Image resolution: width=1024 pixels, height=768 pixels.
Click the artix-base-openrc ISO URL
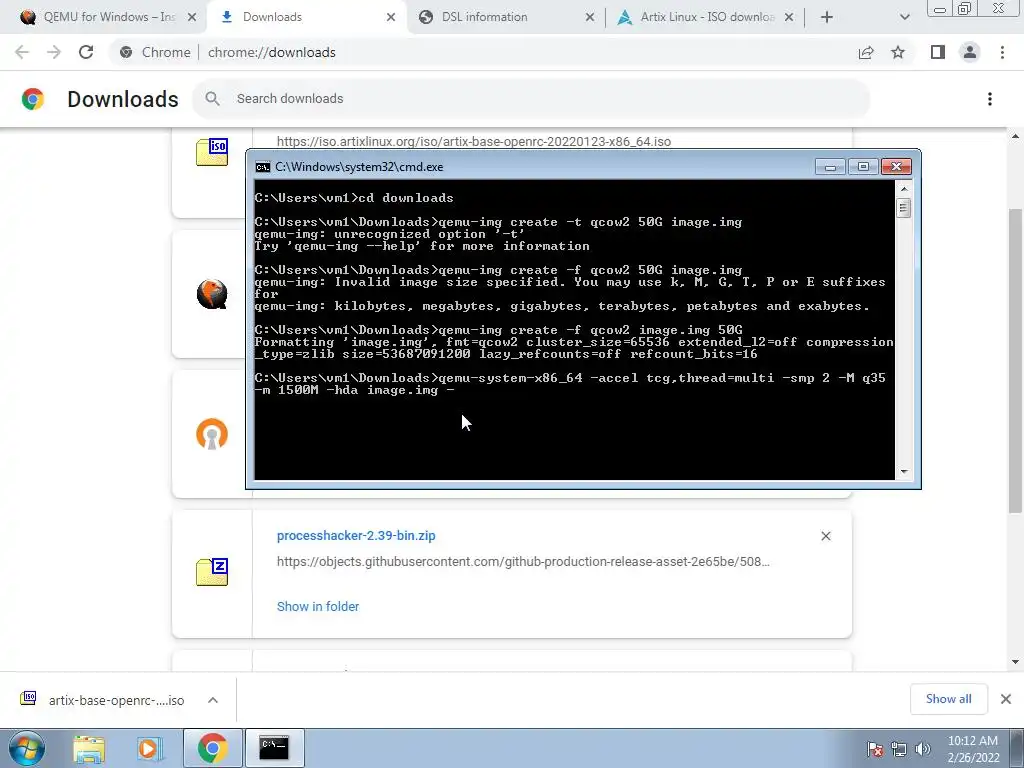click(x=473, y=142)
